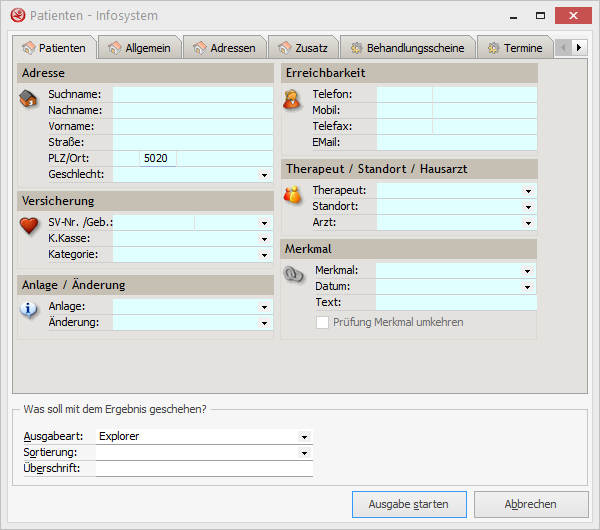Enable Prüfung Merkmal umkehren checkbox
Screen dimensions: 600x530
323,322
